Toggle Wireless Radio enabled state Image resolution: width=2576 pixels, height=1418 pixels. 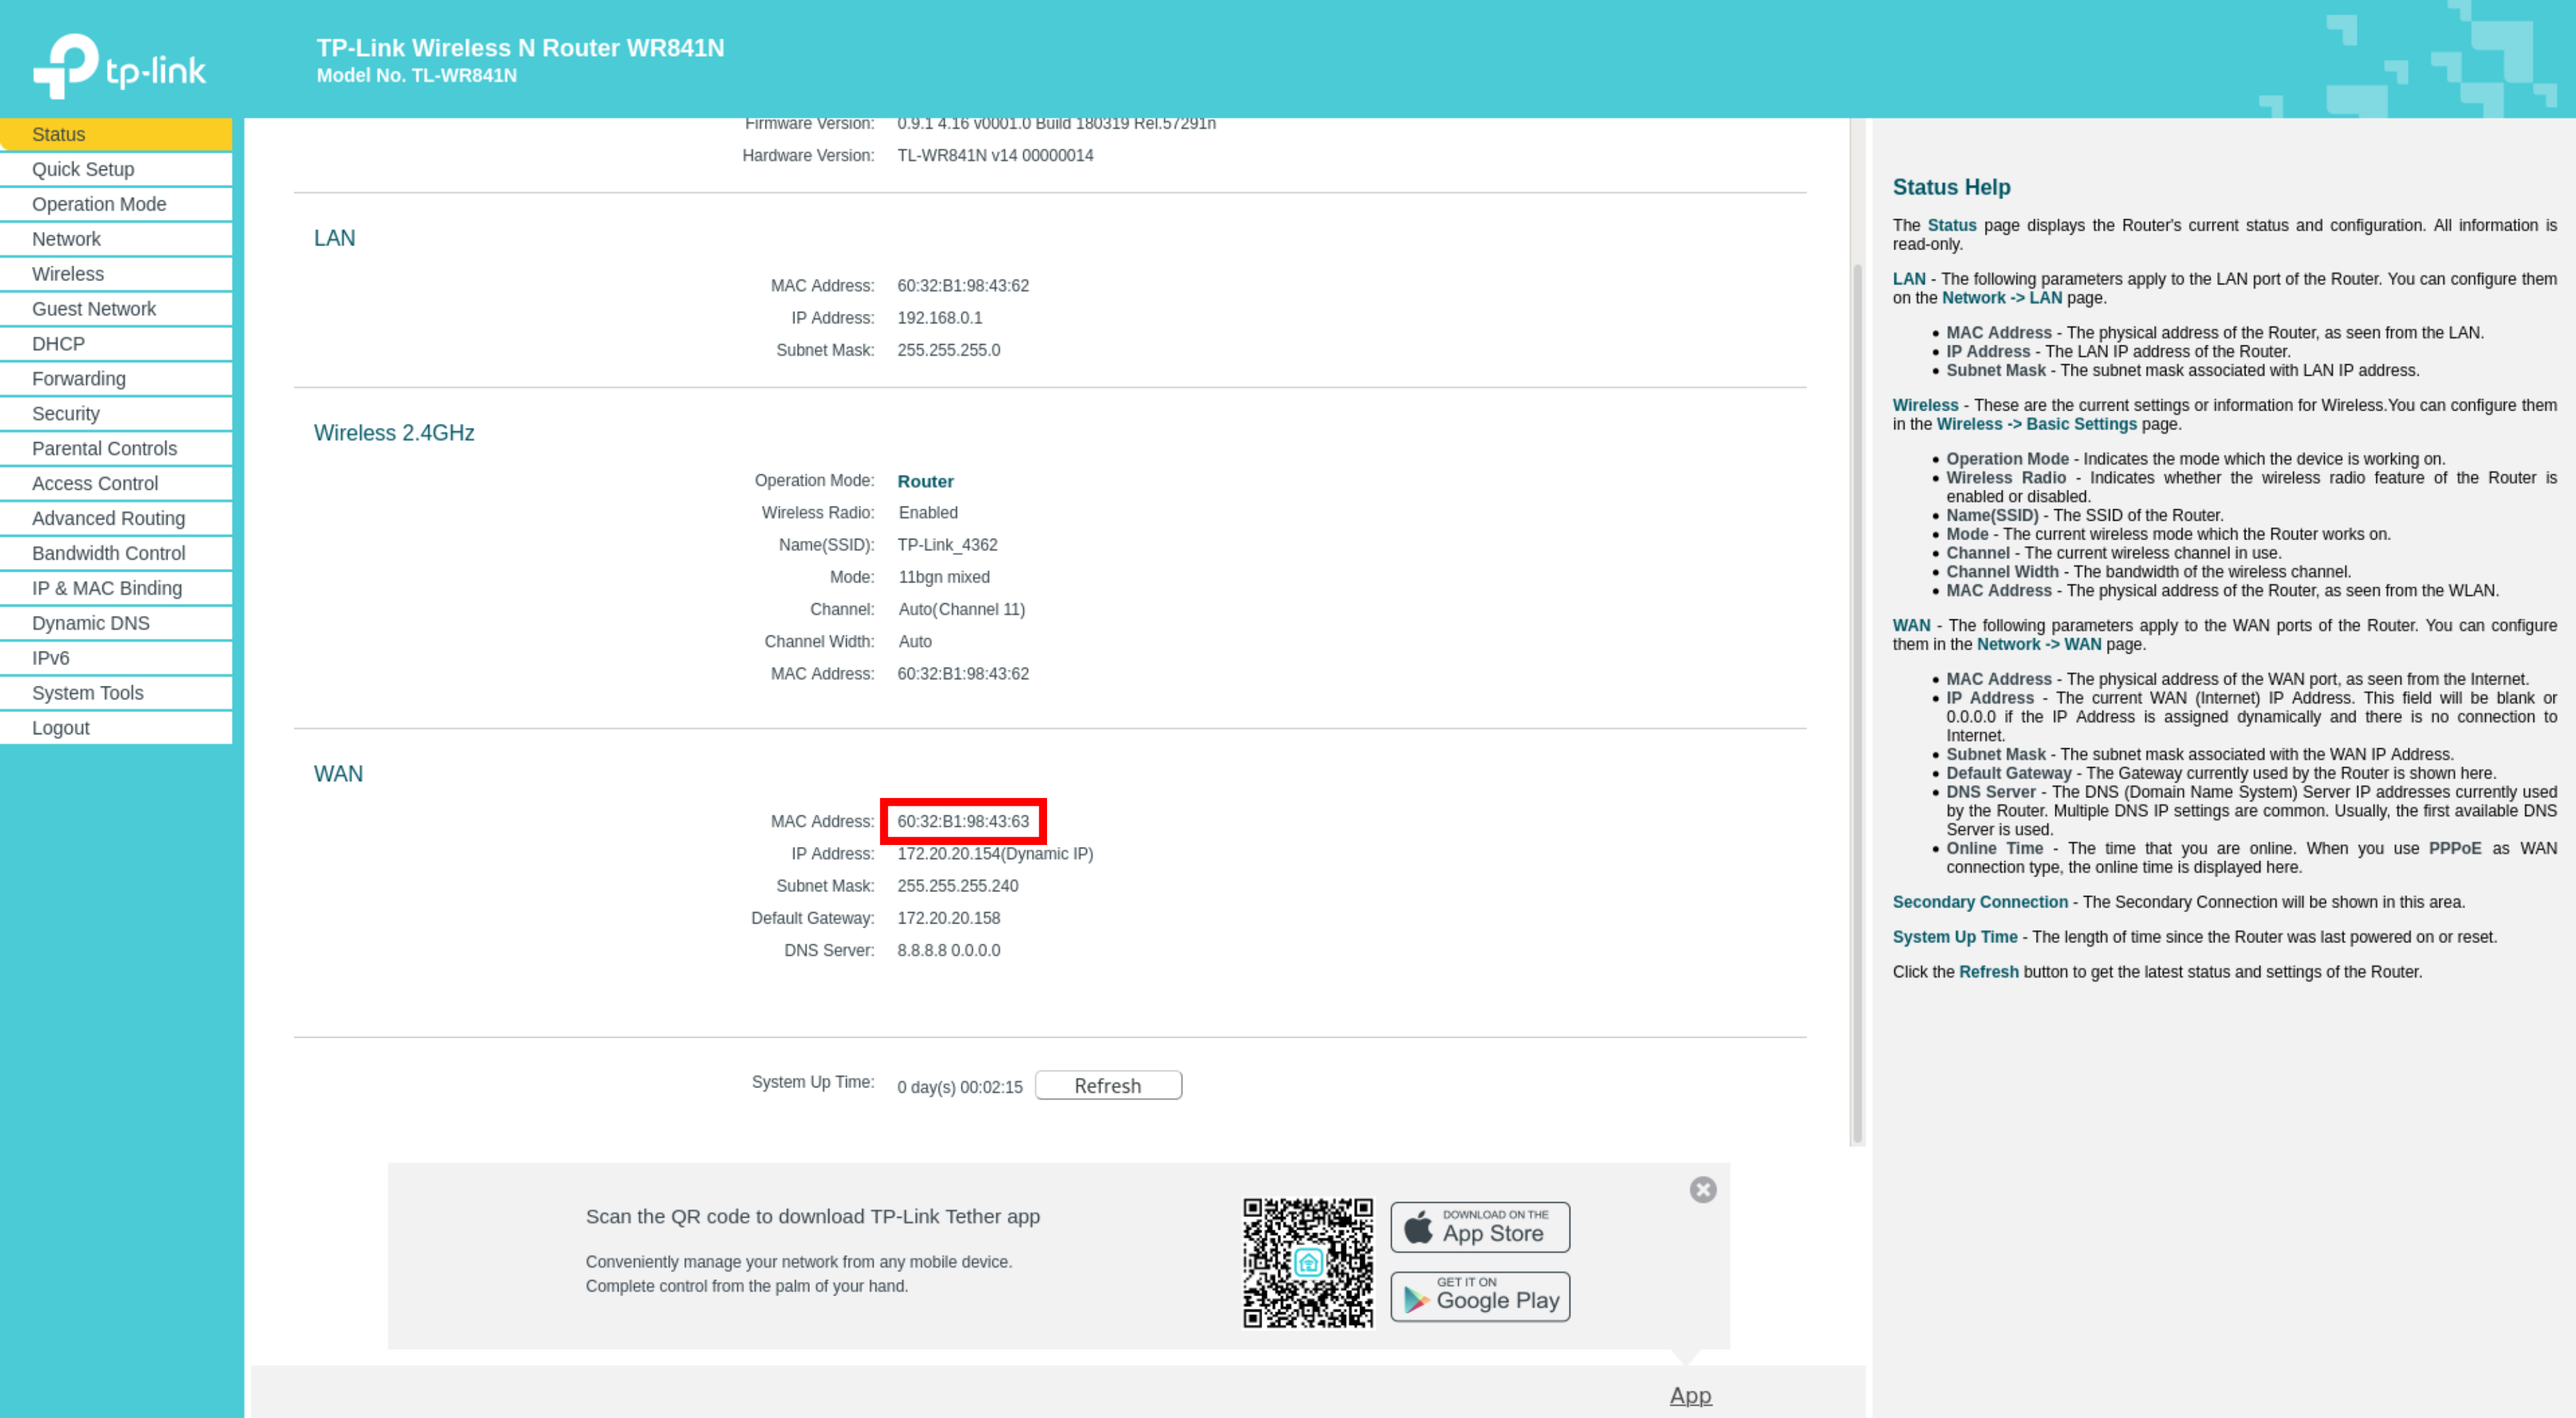tap(925, 512)
